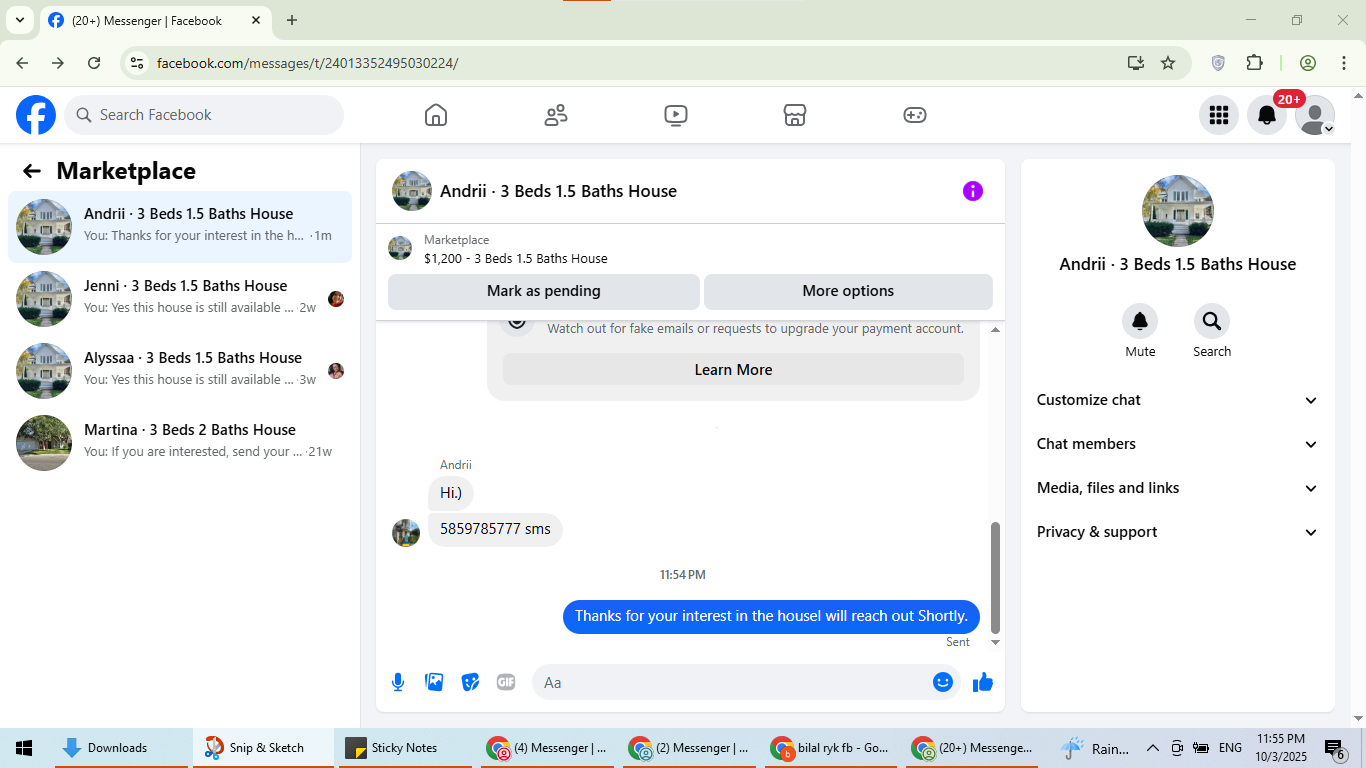The width and height of the screenshot is (1366, 768).
Task: Send a voice clip with microphone icon
Action: coord(398,682)
